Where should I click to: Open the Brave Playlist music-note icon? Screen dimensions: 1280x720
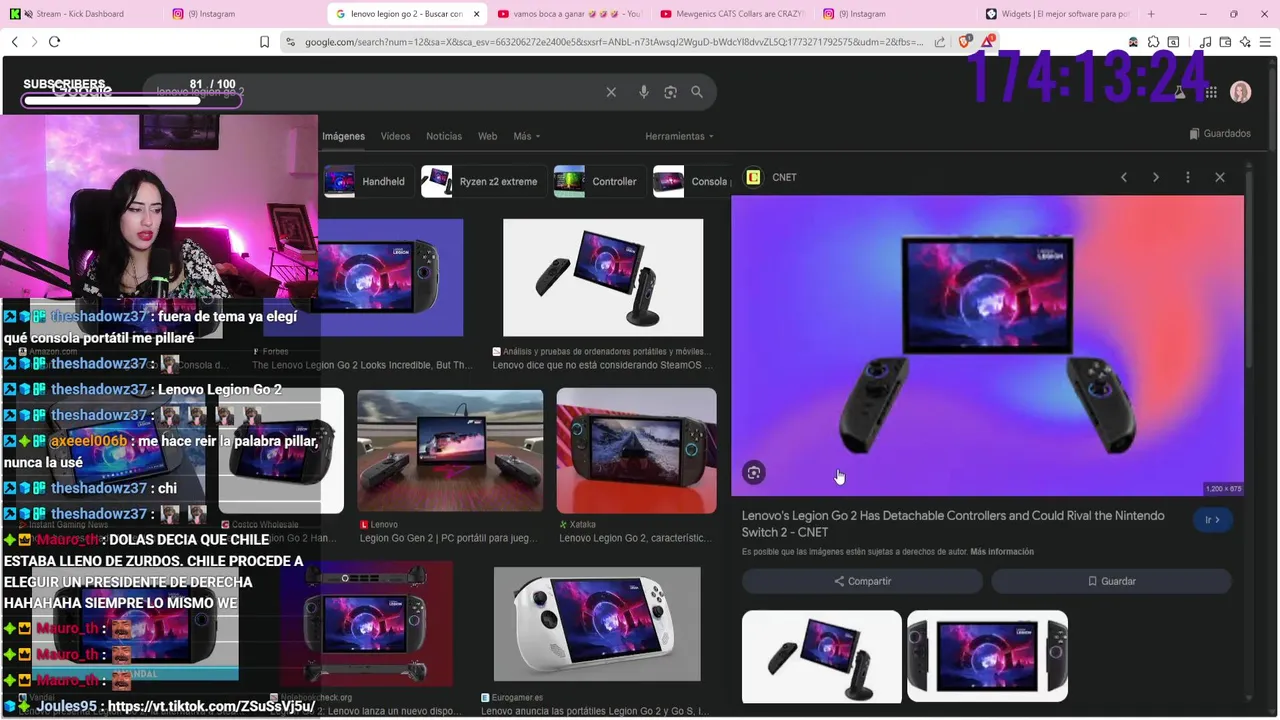(1205, 42)
